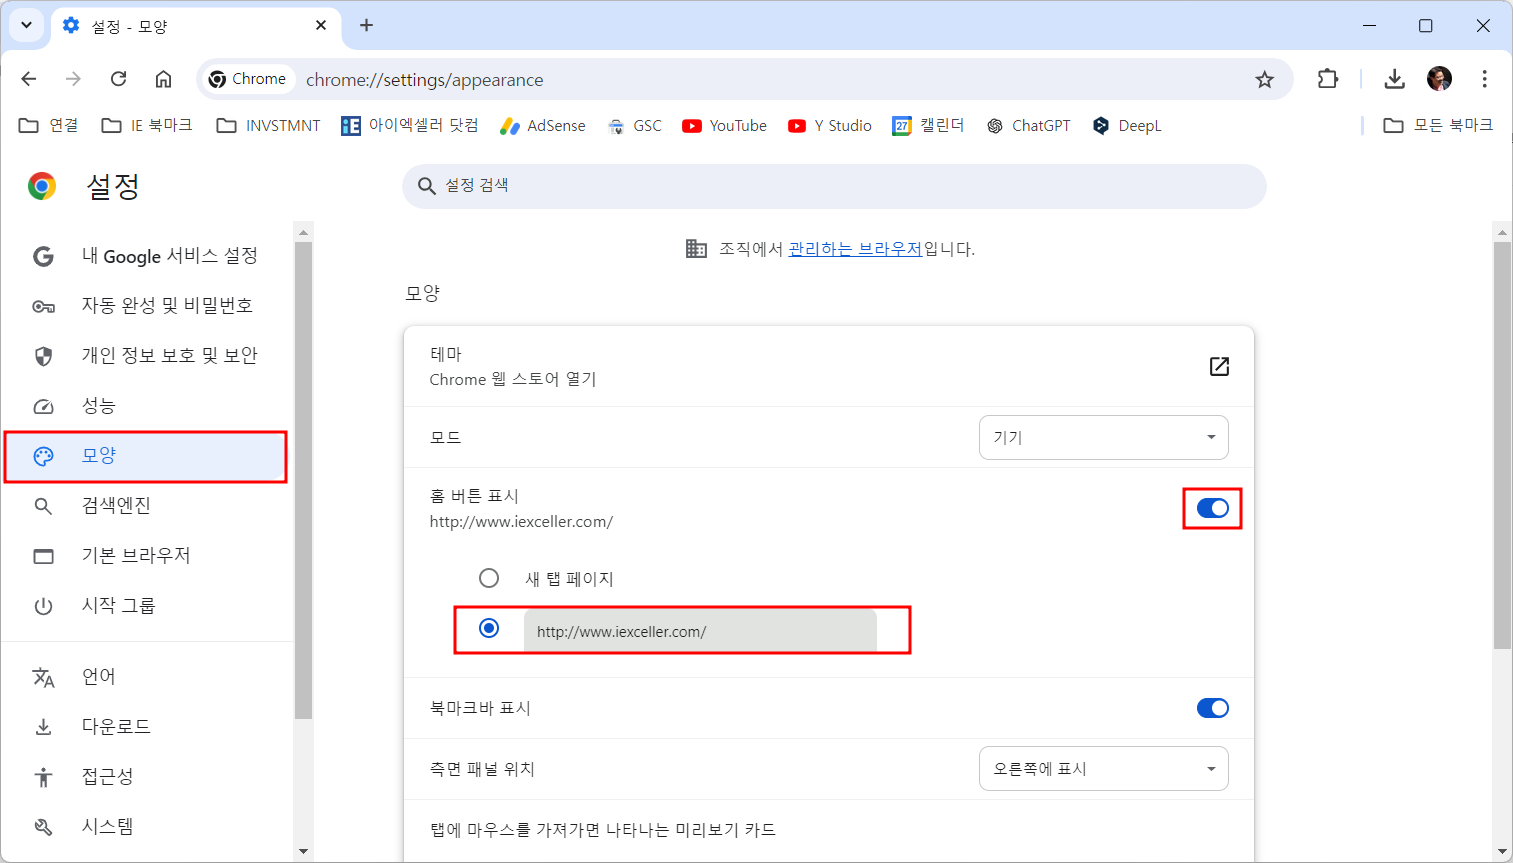The image size is (1513, 863).
Task: Open the 아이엑셀러 닷컴 bookmark
Action: [x=410, y=125]
